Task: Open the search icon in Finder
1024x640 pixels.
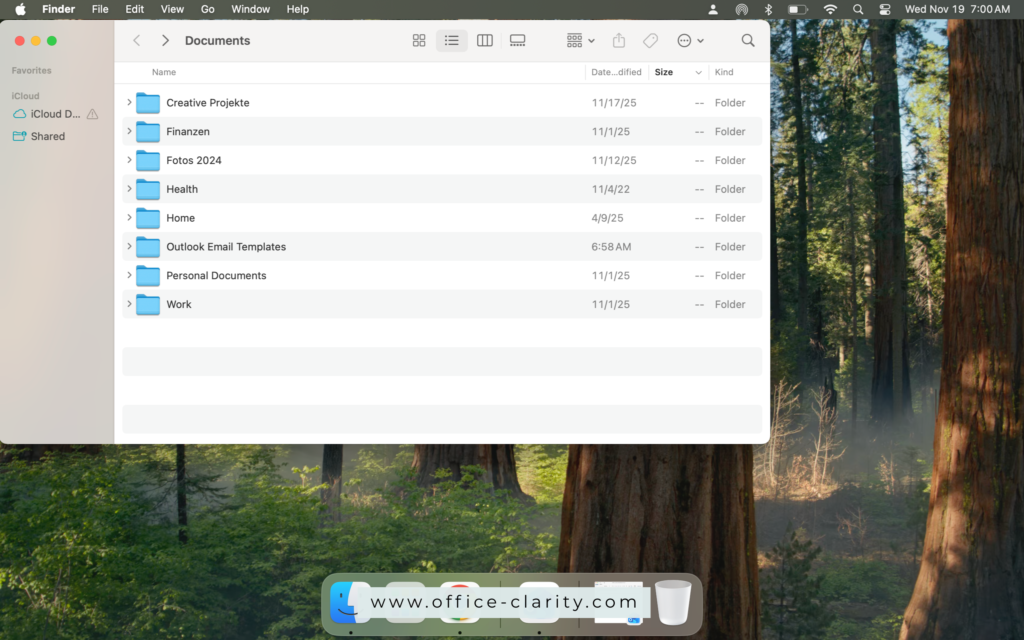Action: pyautogui.click(x=746, y=40)
